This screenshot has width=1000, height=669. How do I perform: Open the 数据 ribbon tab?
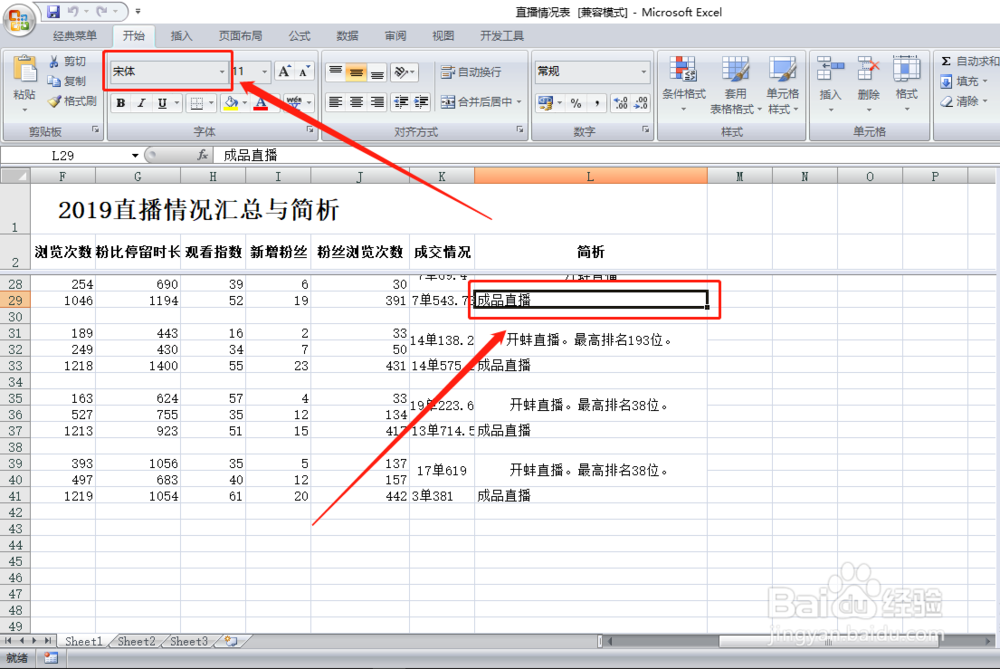coord(346,35)
